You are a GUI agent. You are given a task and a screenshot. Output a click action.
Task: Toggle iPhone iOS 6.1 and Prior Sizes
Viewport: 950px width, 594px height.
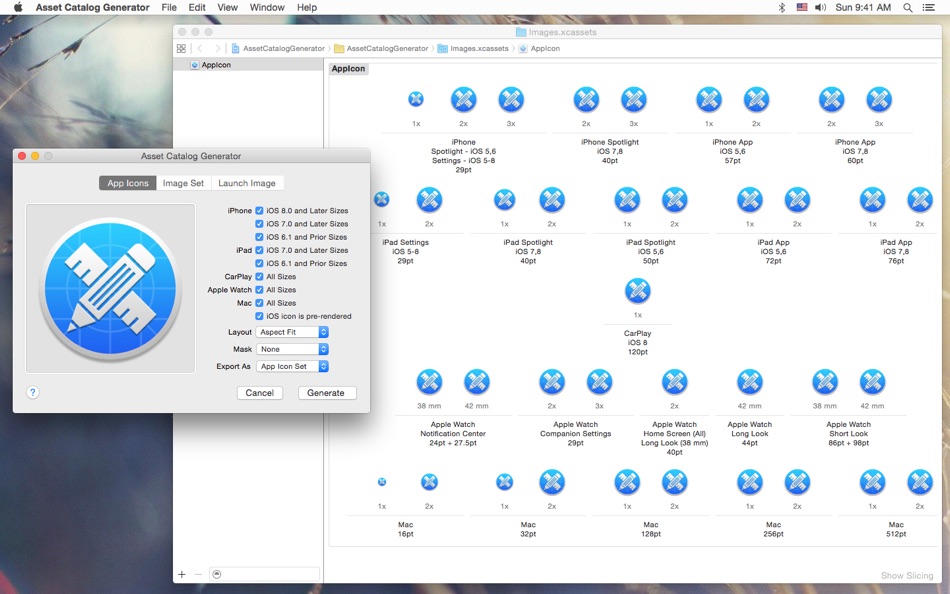(x=259, y=237)
